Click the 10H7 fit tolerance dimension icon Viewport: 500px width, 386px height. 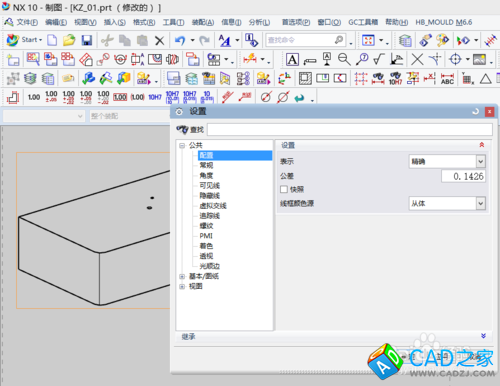(155, 97)
